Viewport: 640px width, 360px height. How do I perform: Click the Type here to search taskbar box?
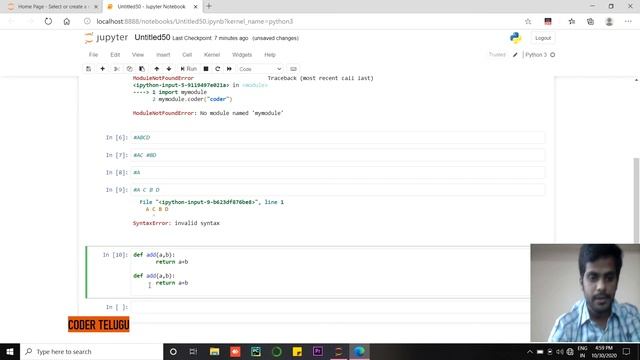pyautogui.click(x=91, y=351)
